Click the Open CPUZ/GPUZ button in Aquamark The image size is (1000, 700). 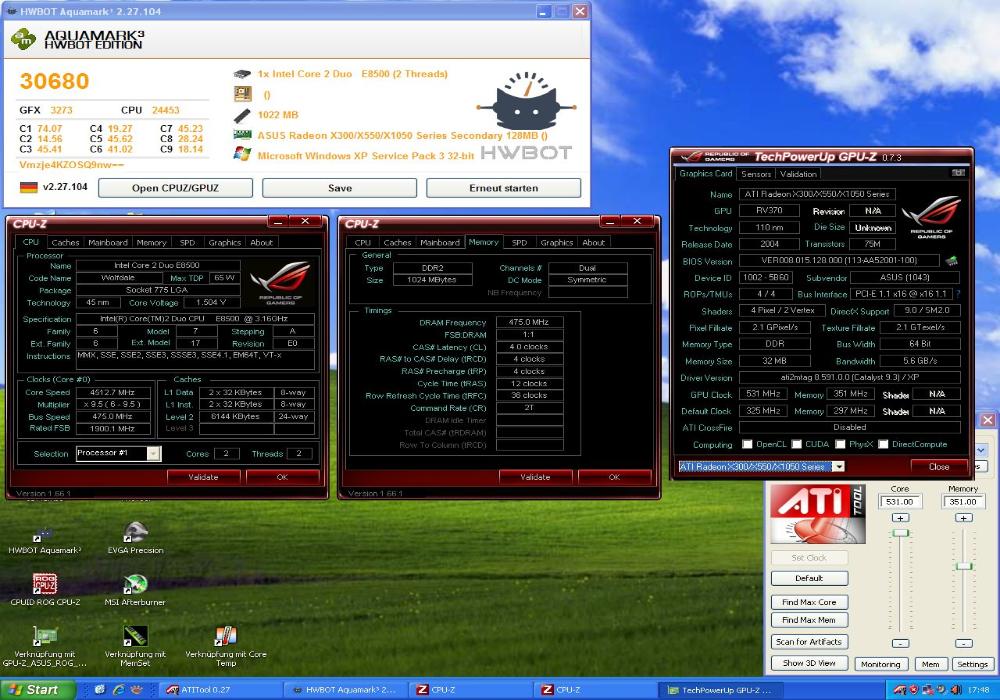(x=175, y=188)
